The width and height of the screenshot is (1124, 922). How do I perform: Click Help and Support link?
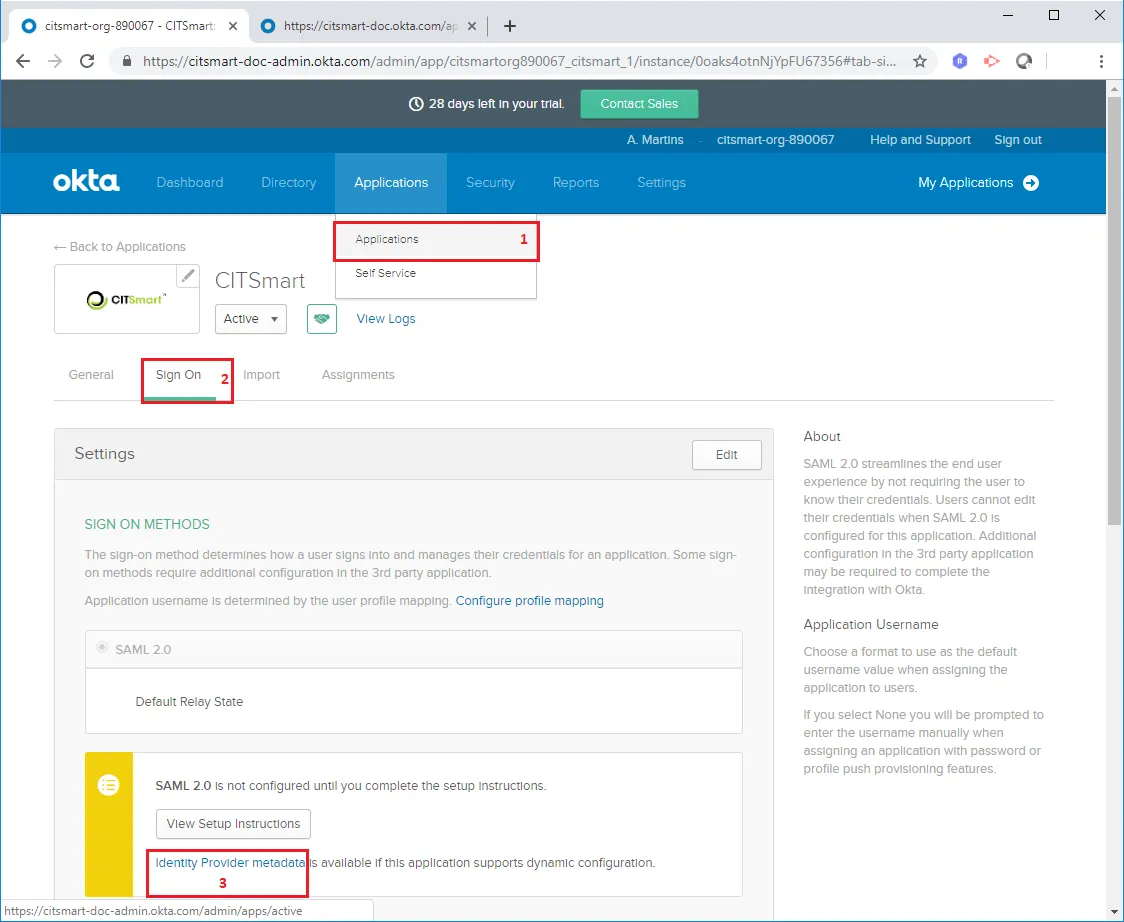pos(920,140)
